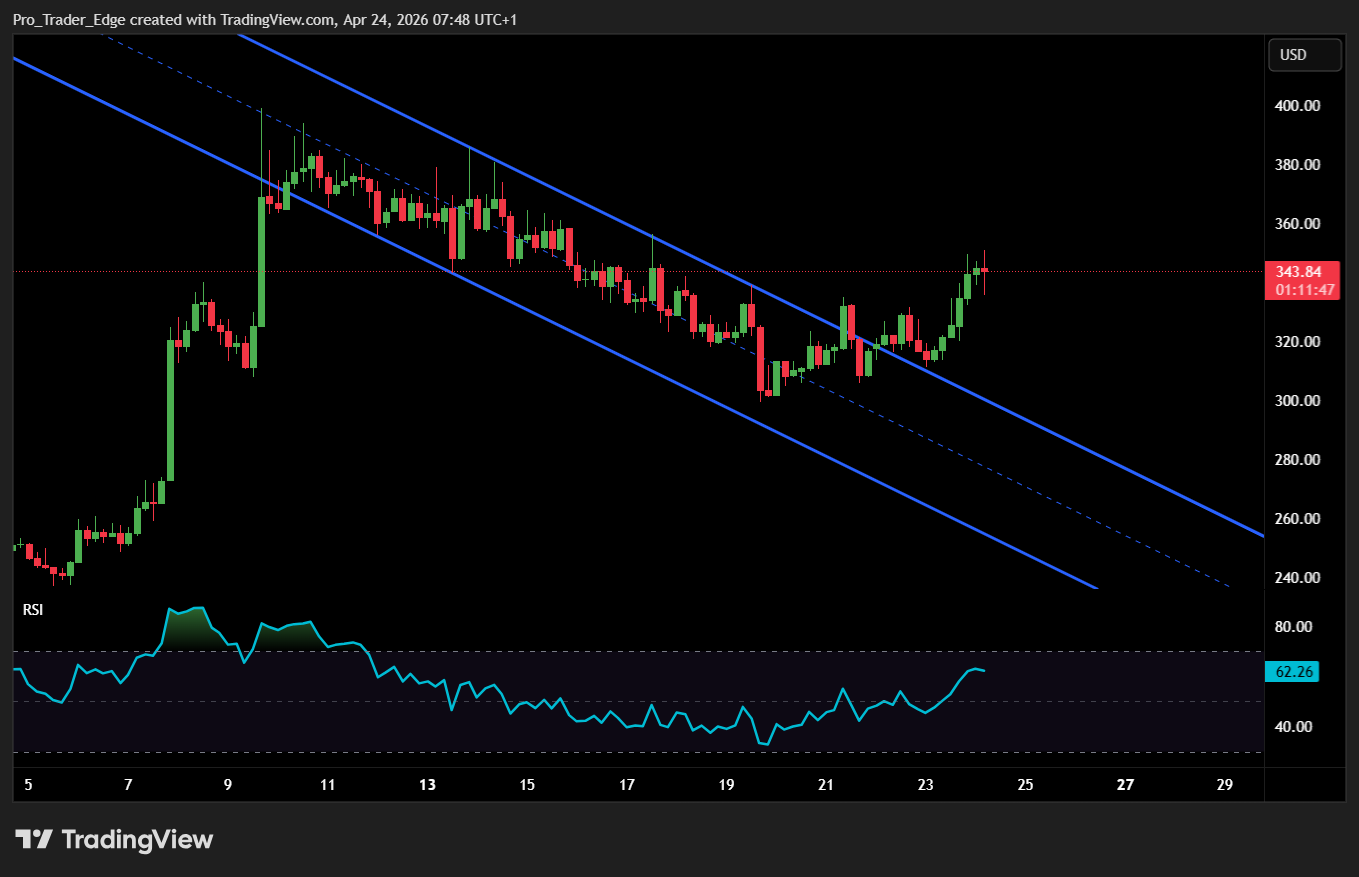Open the USD currency selector

[1304, 55]
